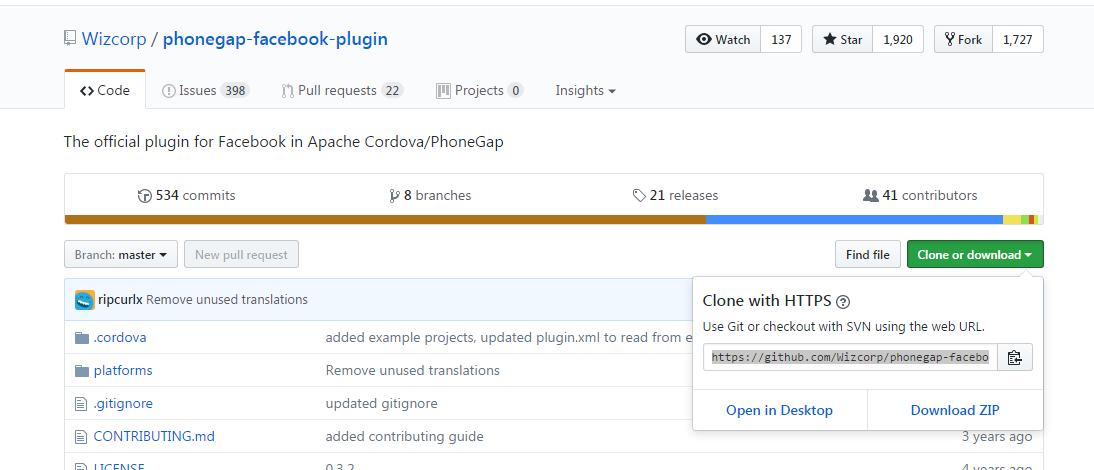View the 41 contributors
This screenshot has width=1094, height=470.
click(920, 195)
